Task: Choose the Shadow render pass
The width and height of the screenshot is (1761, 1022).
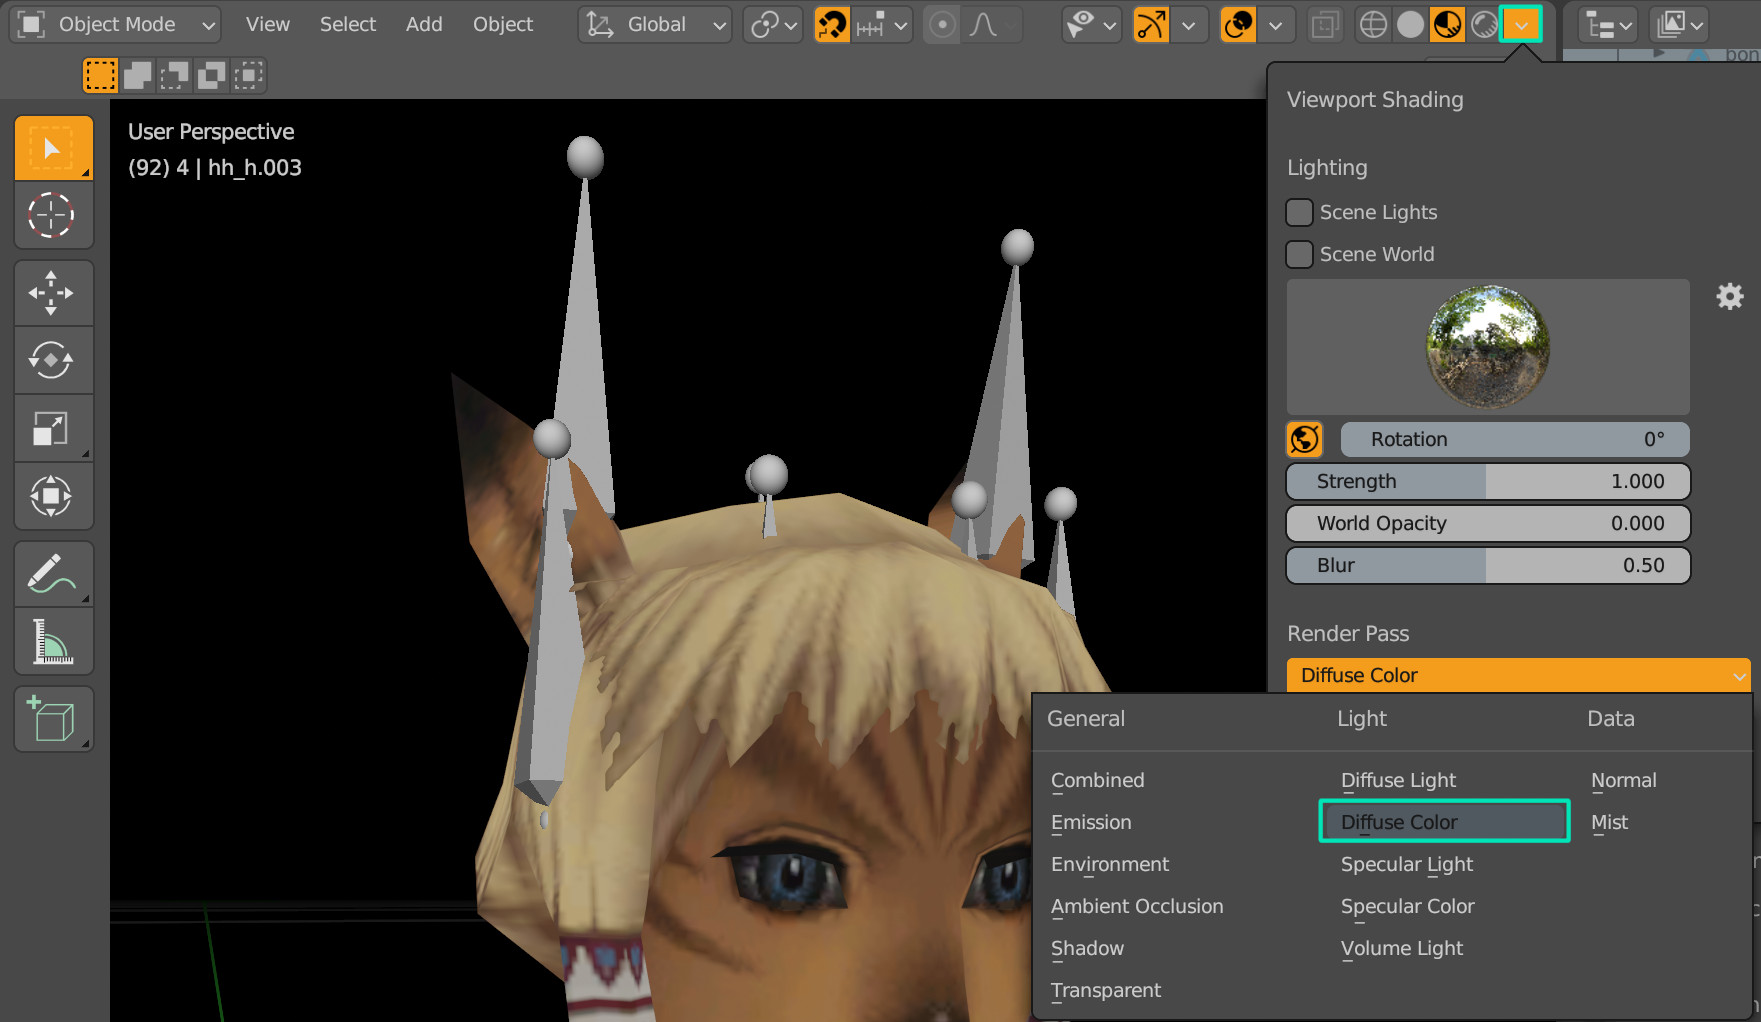Action: 1087,948
